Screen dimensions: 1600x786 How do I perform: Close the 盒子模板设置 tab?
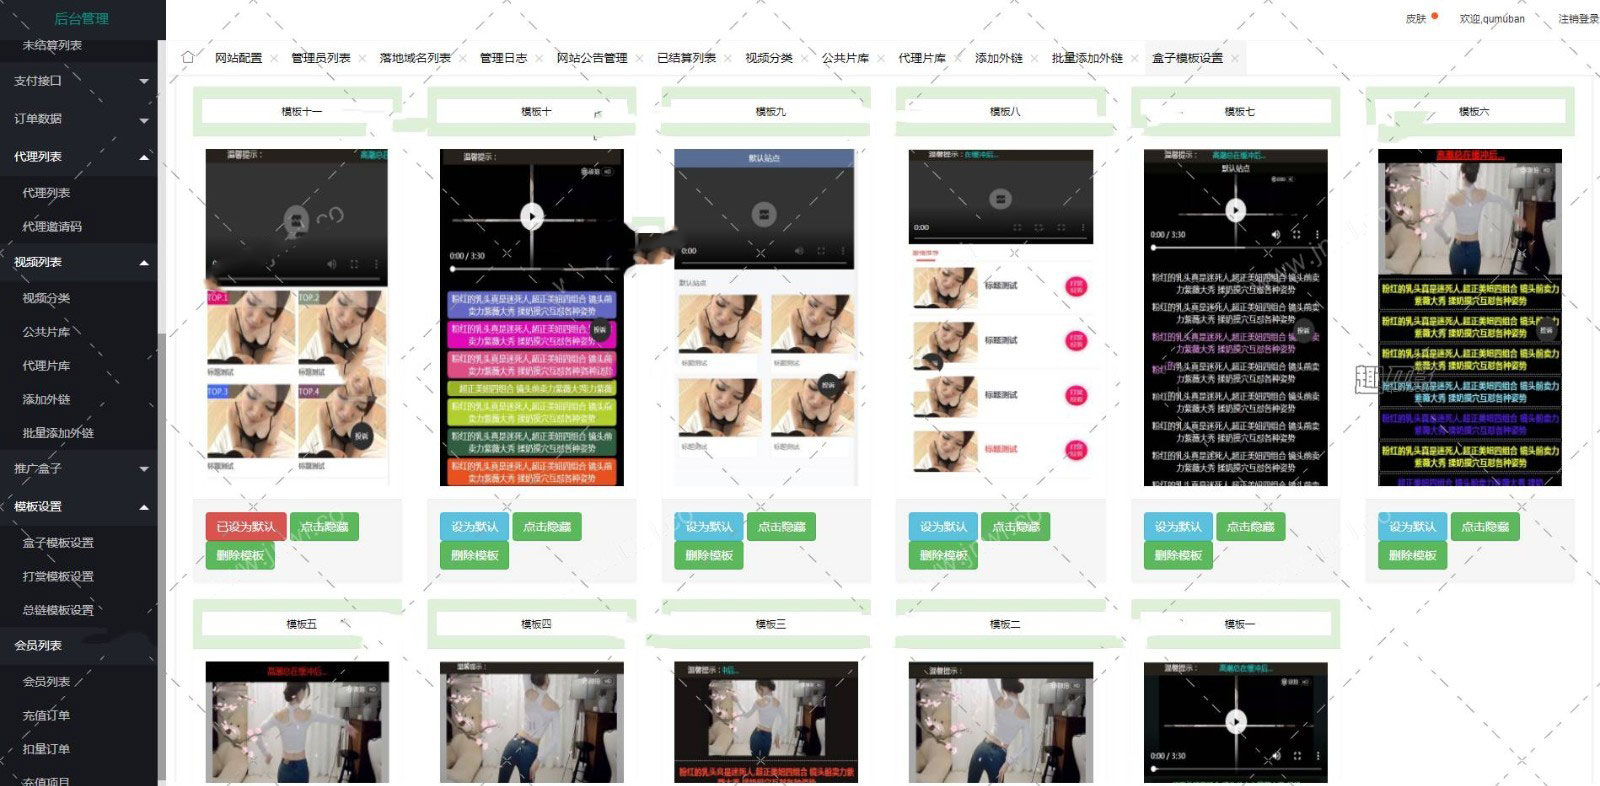point(1235,59)
